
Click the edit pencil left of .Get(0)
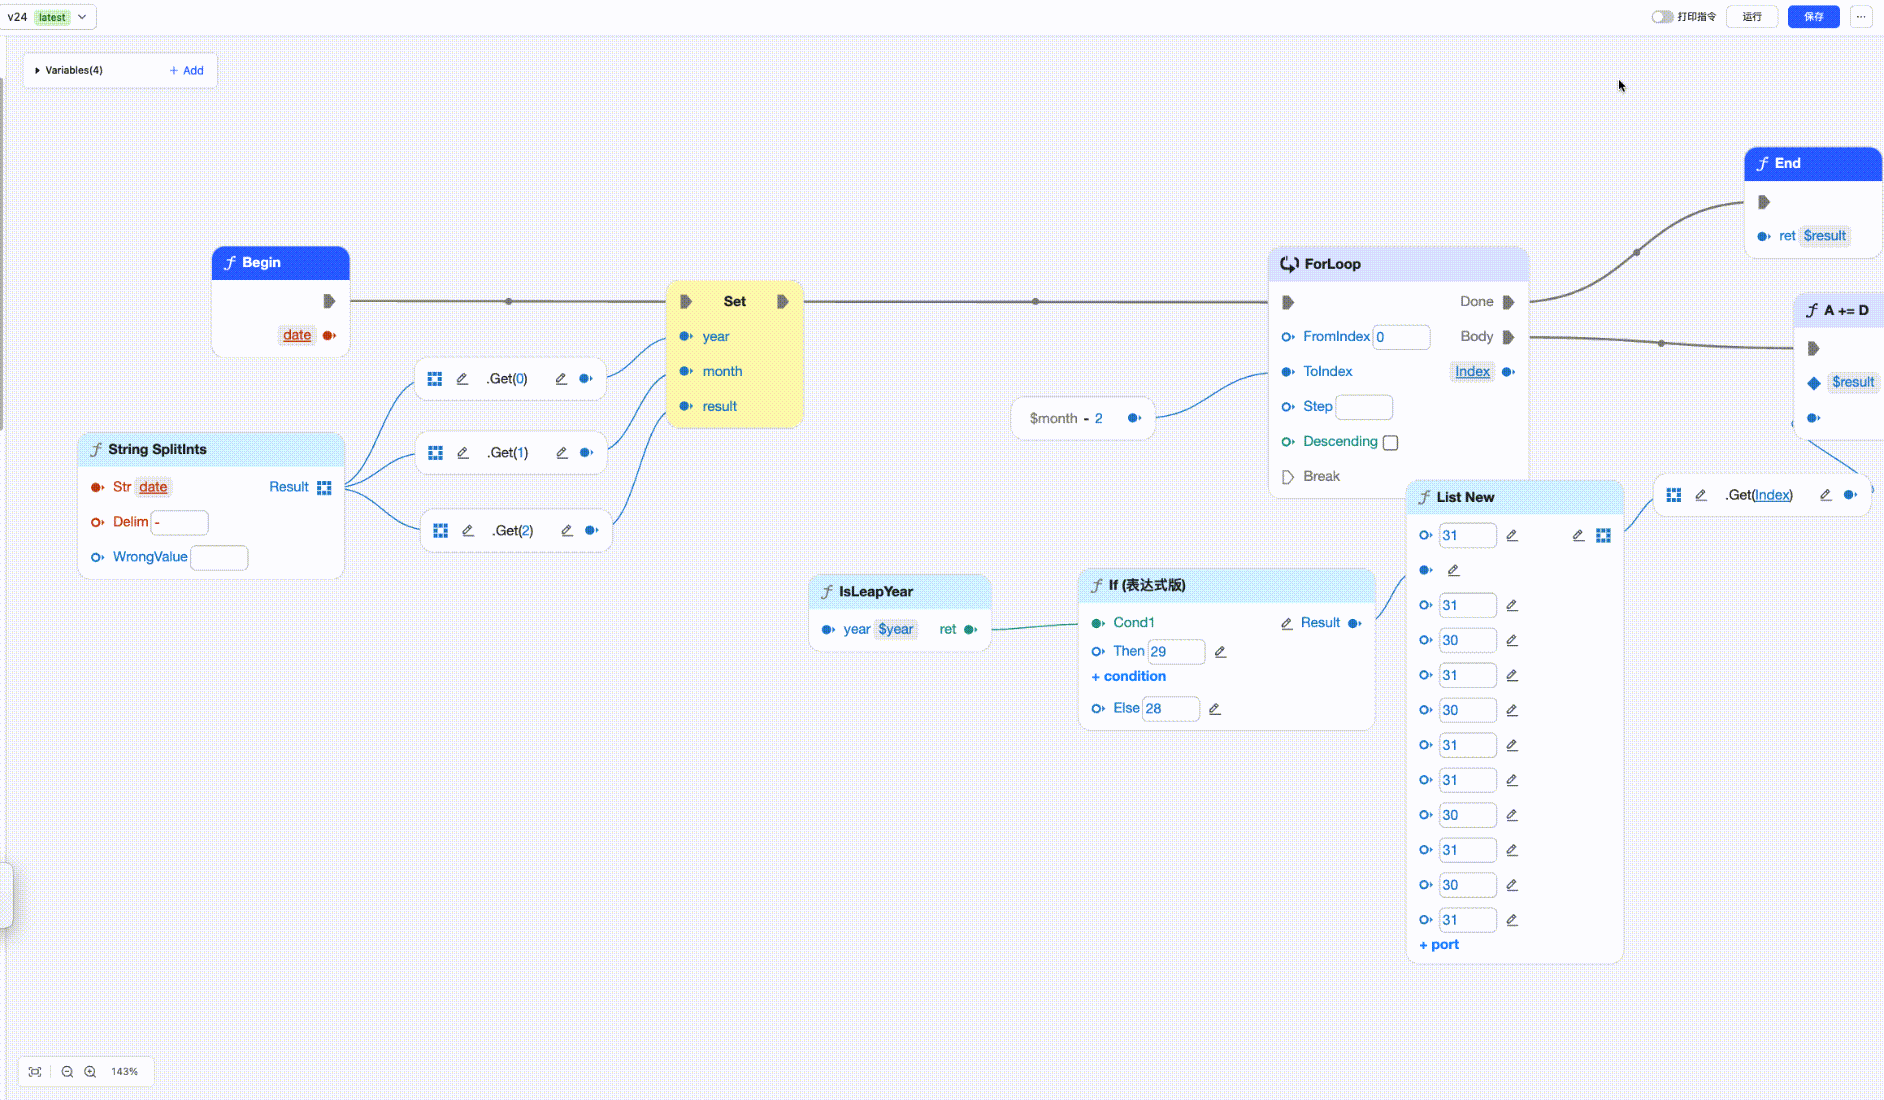click(x=462, y=379)
